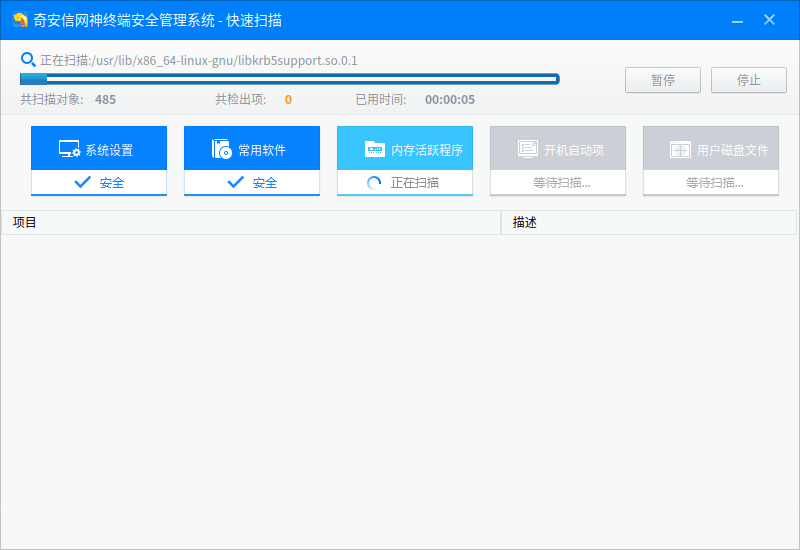Click the scan progress bar
The height and width of the screenshot is (550, 800).
[290, 79]
